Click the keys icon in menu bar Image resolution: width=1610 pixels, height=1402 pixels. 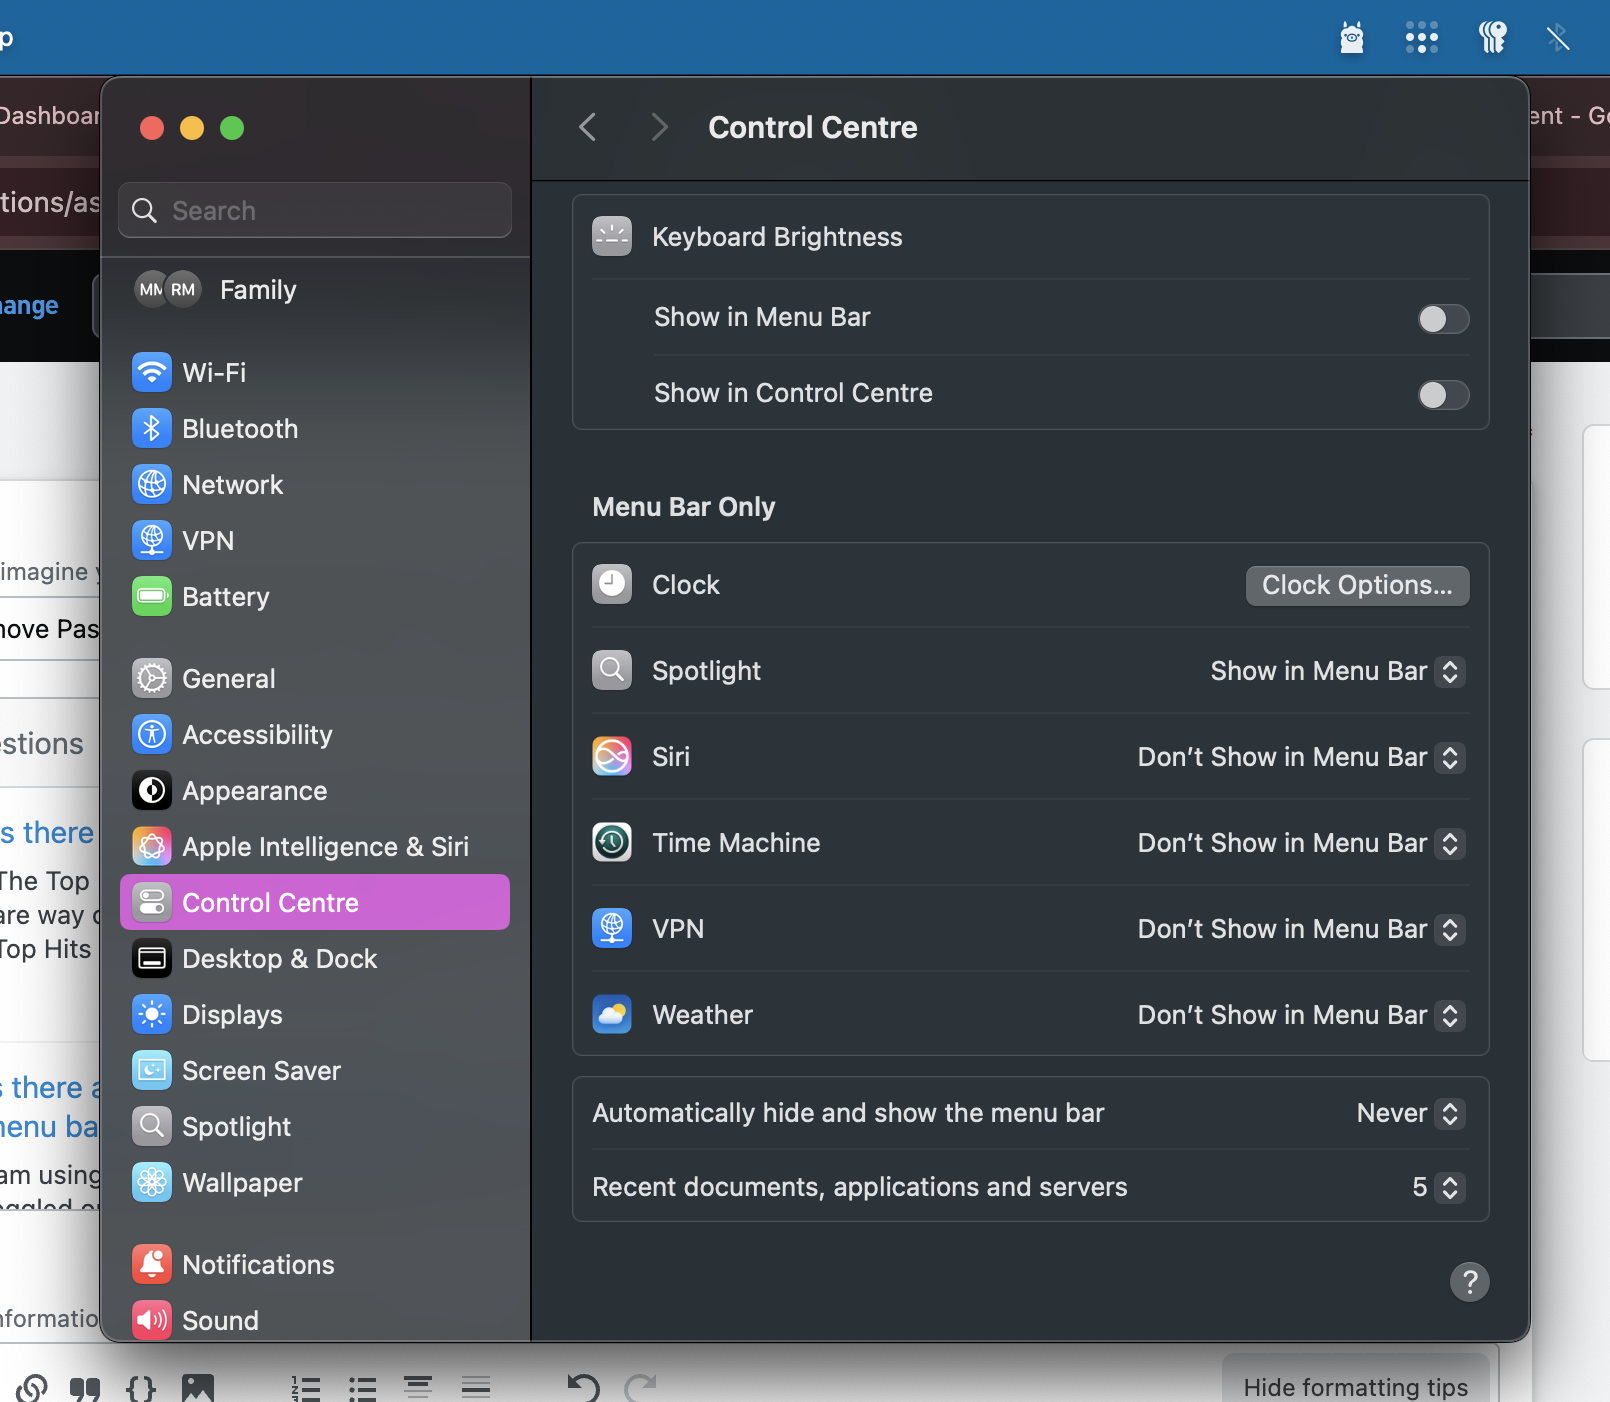point(1493,38)
